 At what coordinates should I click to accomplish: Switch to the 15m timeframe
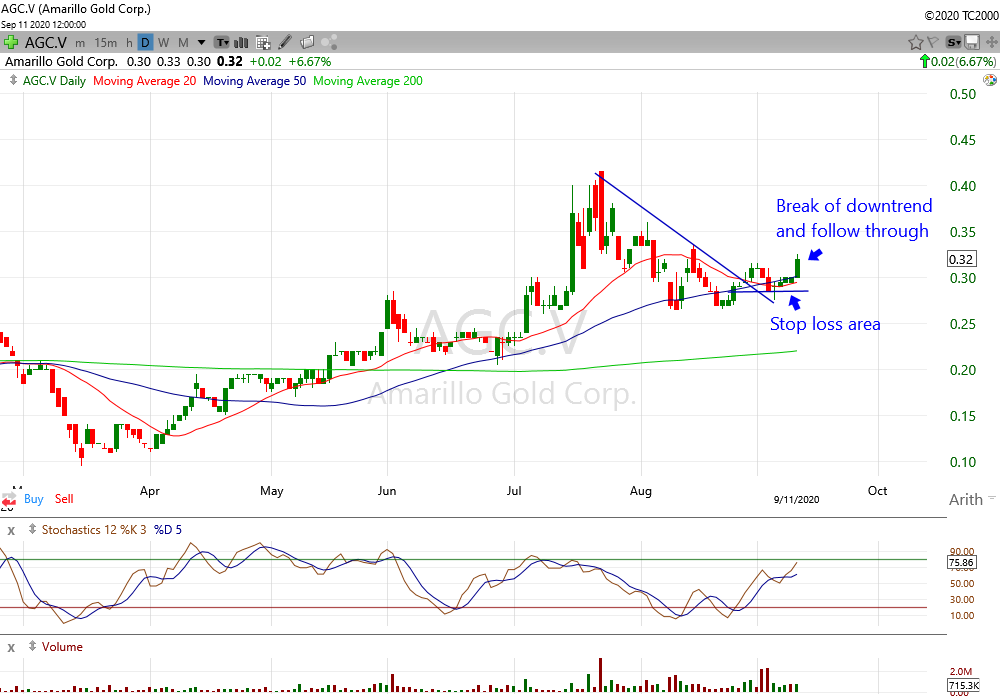106,43
